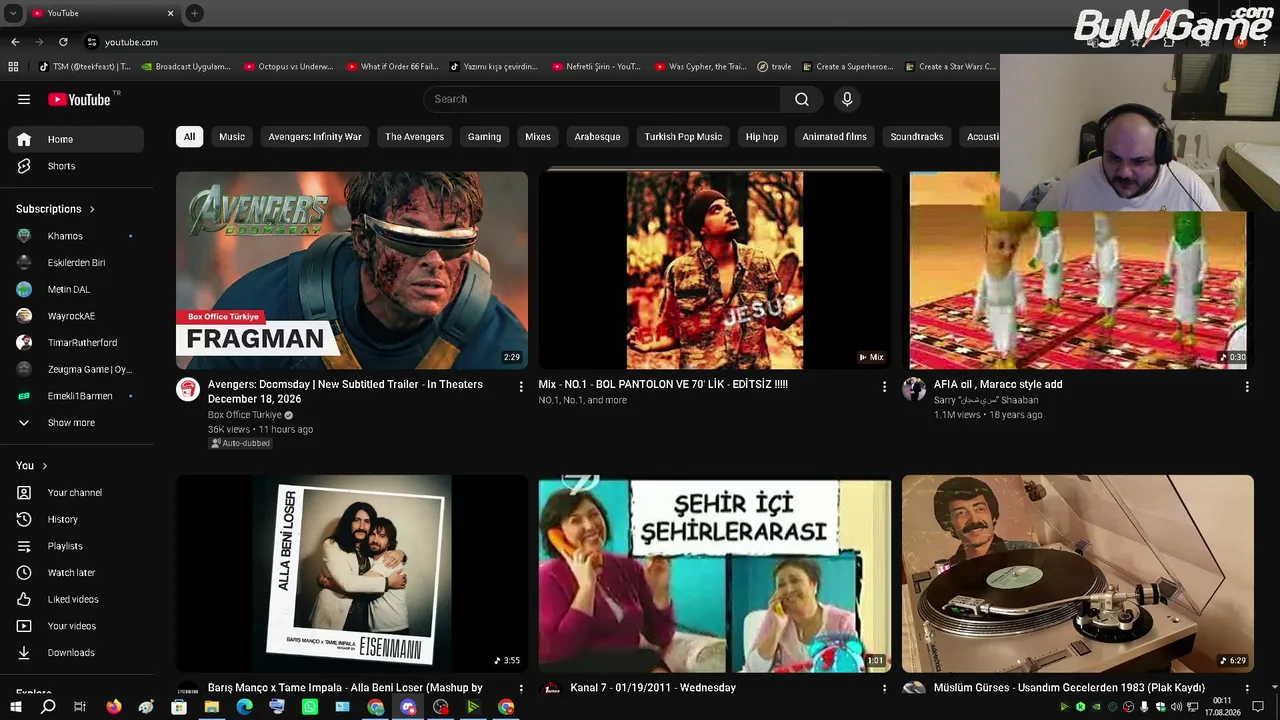This screenshot has width=1280, height=720.
Task: Open Shorts in the sidebar
Action: [76, 166]
